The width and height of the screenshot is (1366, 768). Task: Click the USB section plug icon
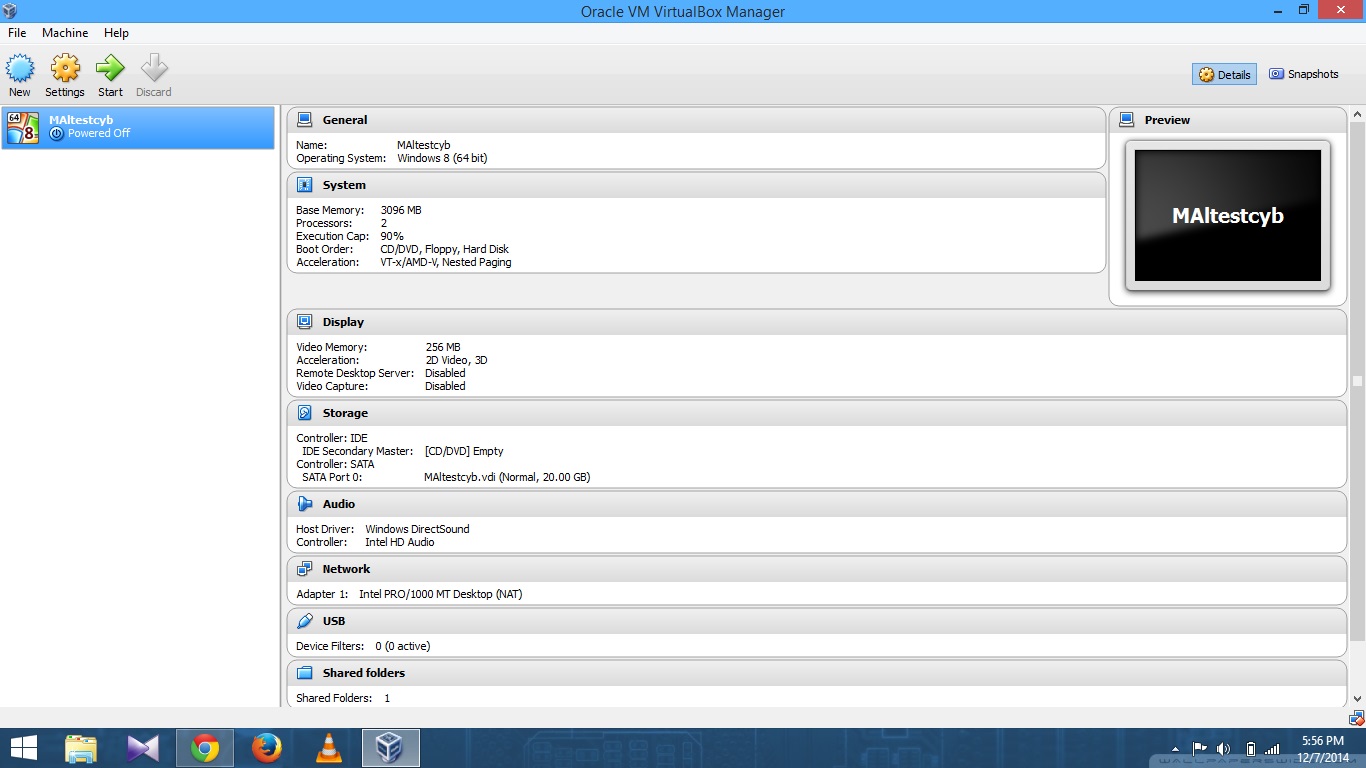point(305,621)
